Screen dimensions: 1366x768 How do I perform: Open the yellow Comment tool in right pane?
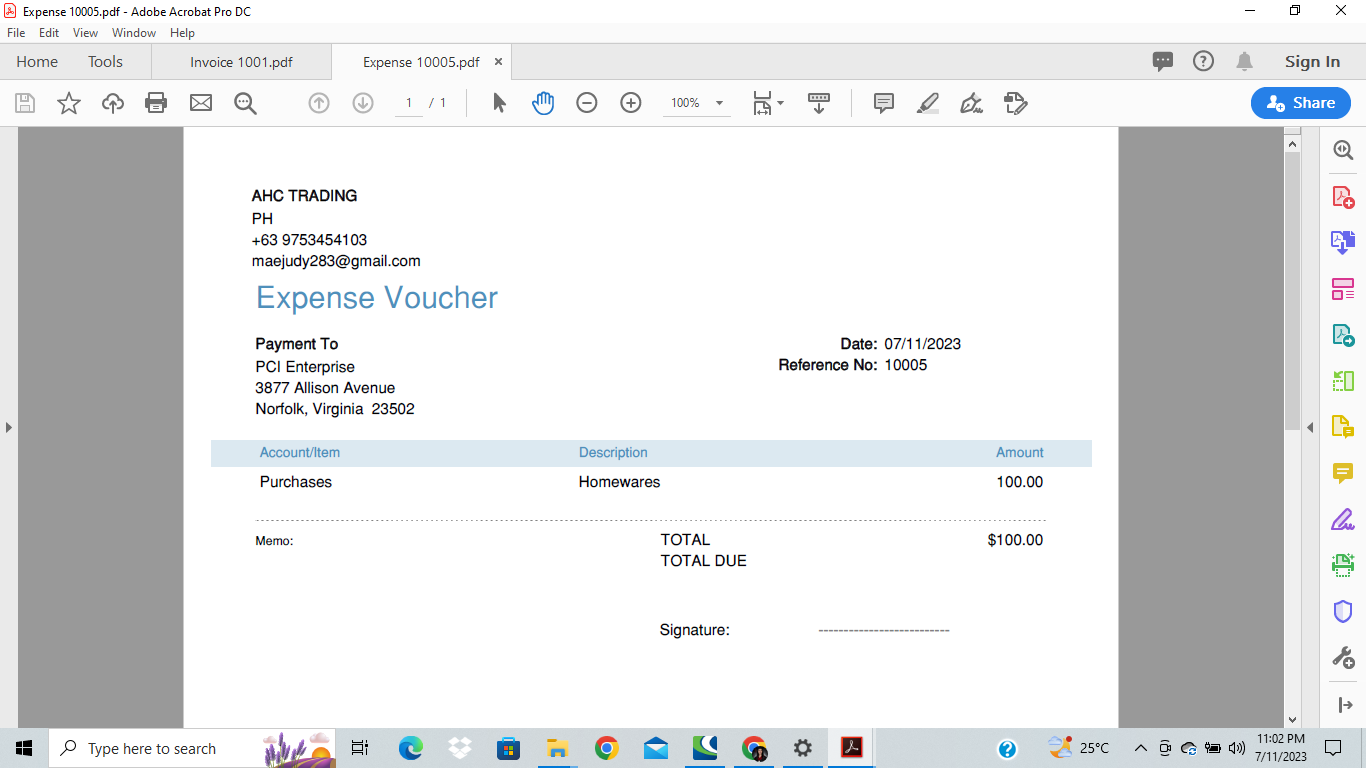(1343, 473)
